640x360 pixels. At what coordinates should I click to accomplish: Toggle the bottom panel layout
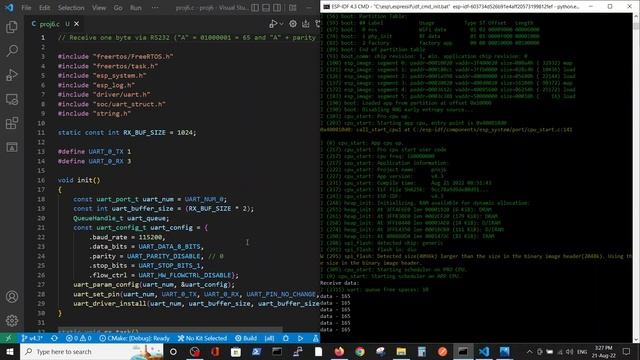click(x=266, y=8)
